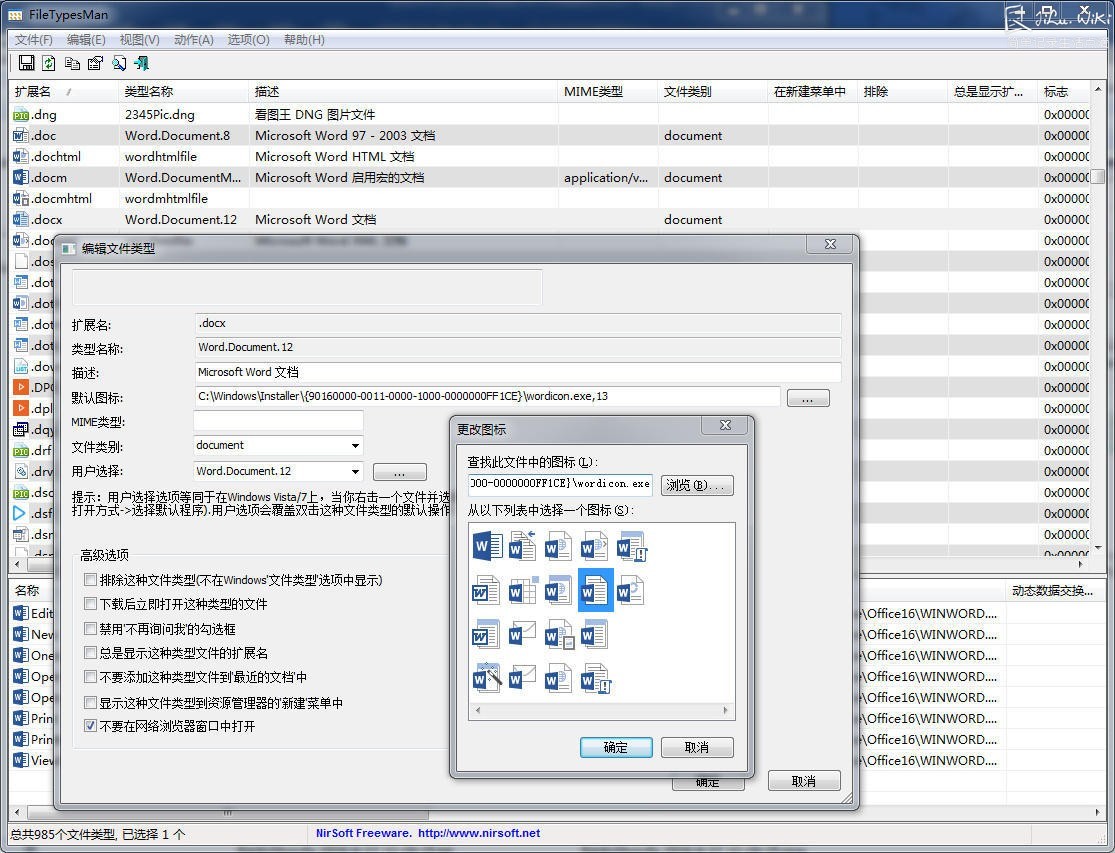
Task: Open the 选项(O) menu
Action: click(x=248, y=40)
